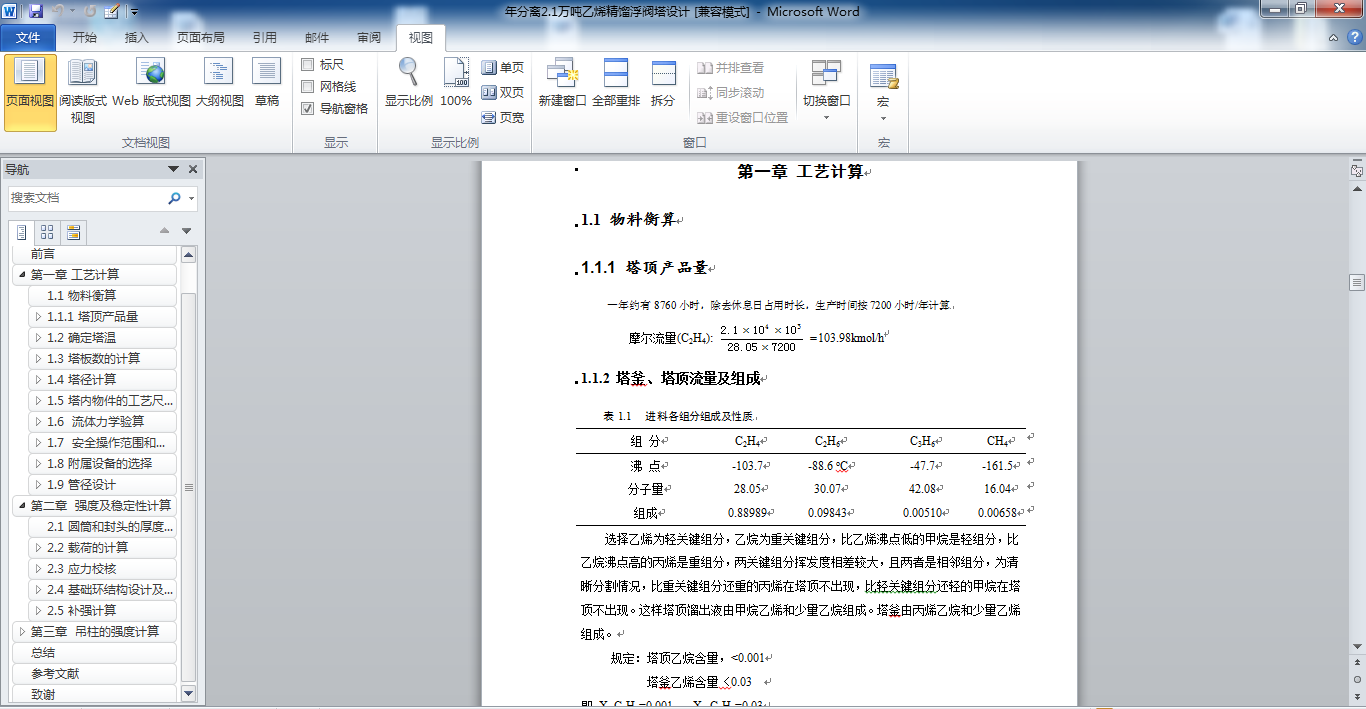
Task: Click the navigation pane scrollbar down arrow
Action: [188, 693]
